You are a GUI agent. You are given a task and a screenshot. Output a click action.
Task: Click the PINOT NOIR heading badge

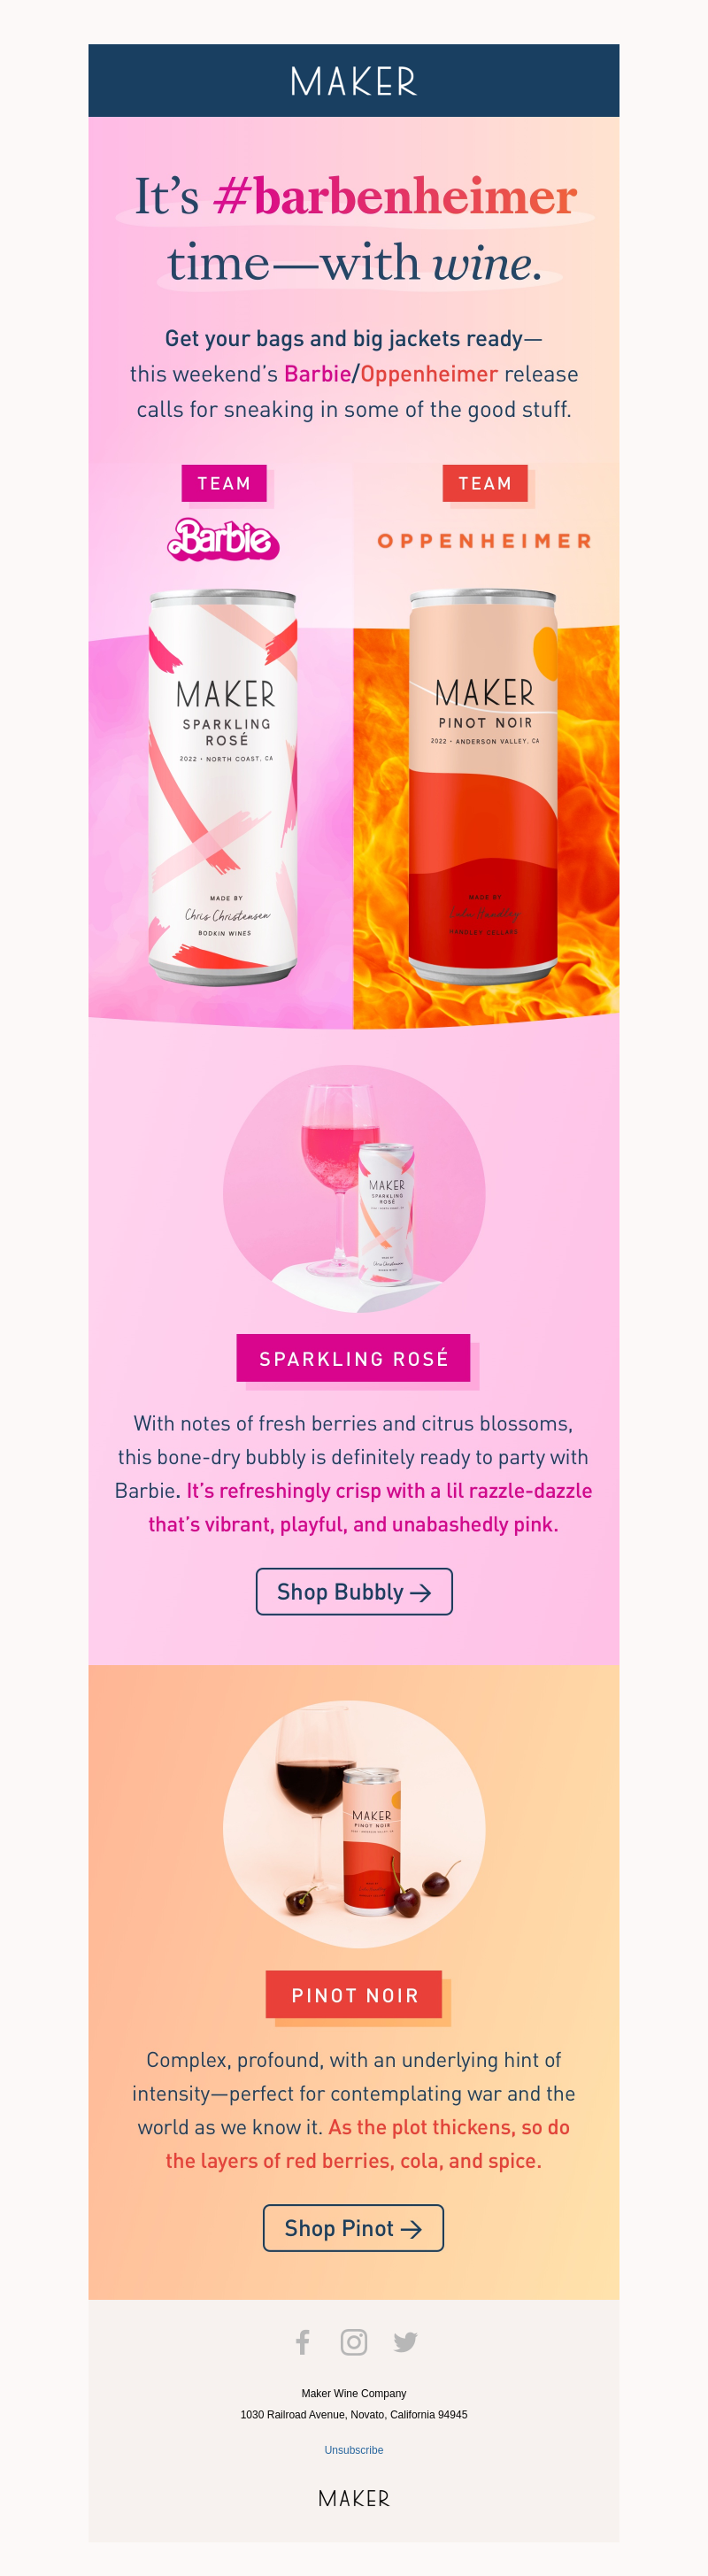click(x=354, y=1995)
